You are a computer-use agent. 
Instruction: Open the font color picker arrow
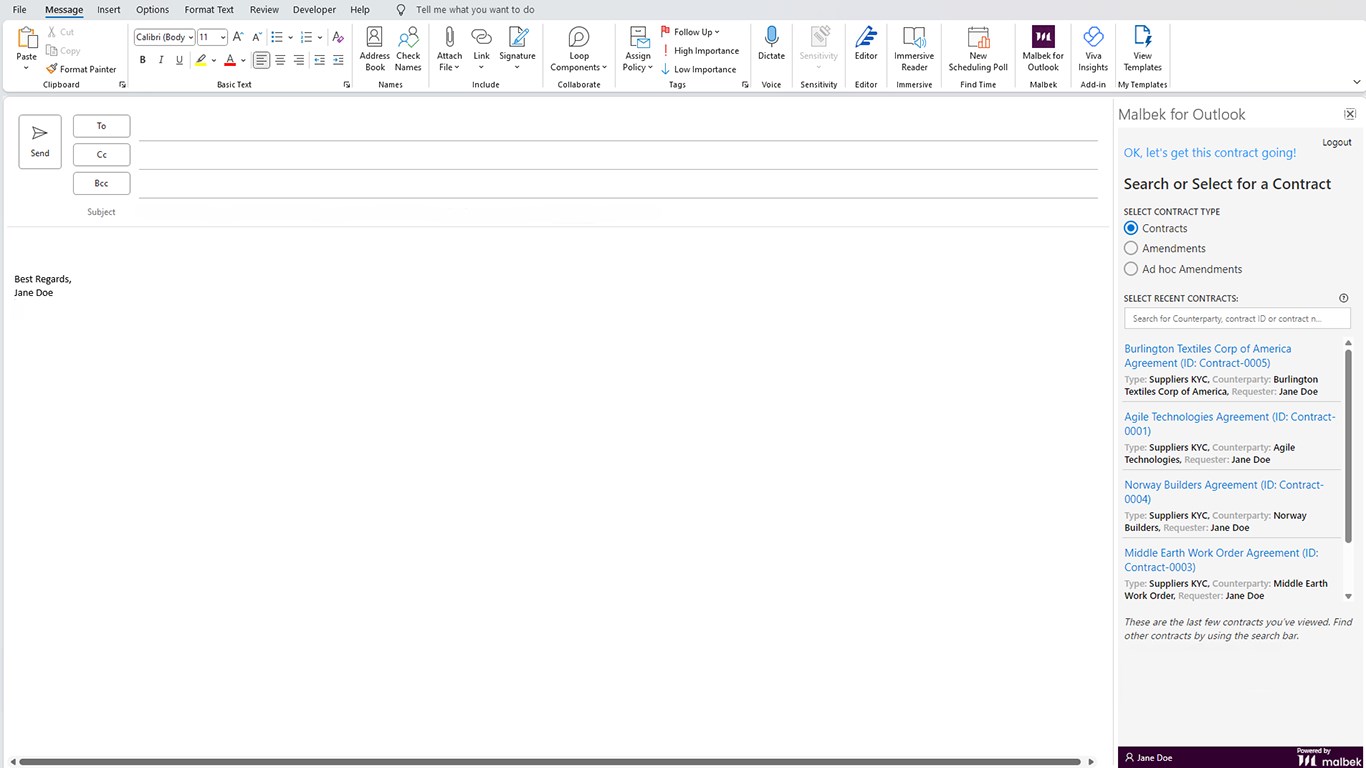[243, 61]
